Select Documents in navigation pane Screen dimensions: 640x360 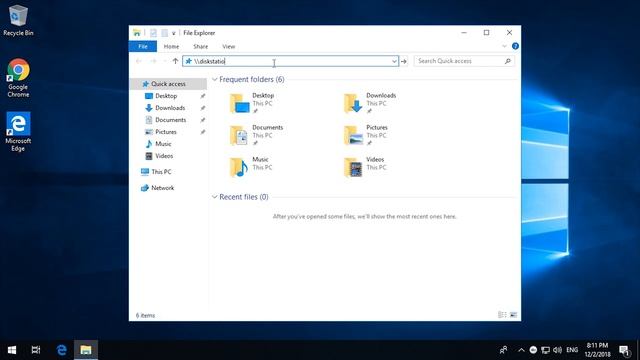click(x=171, y=120)
